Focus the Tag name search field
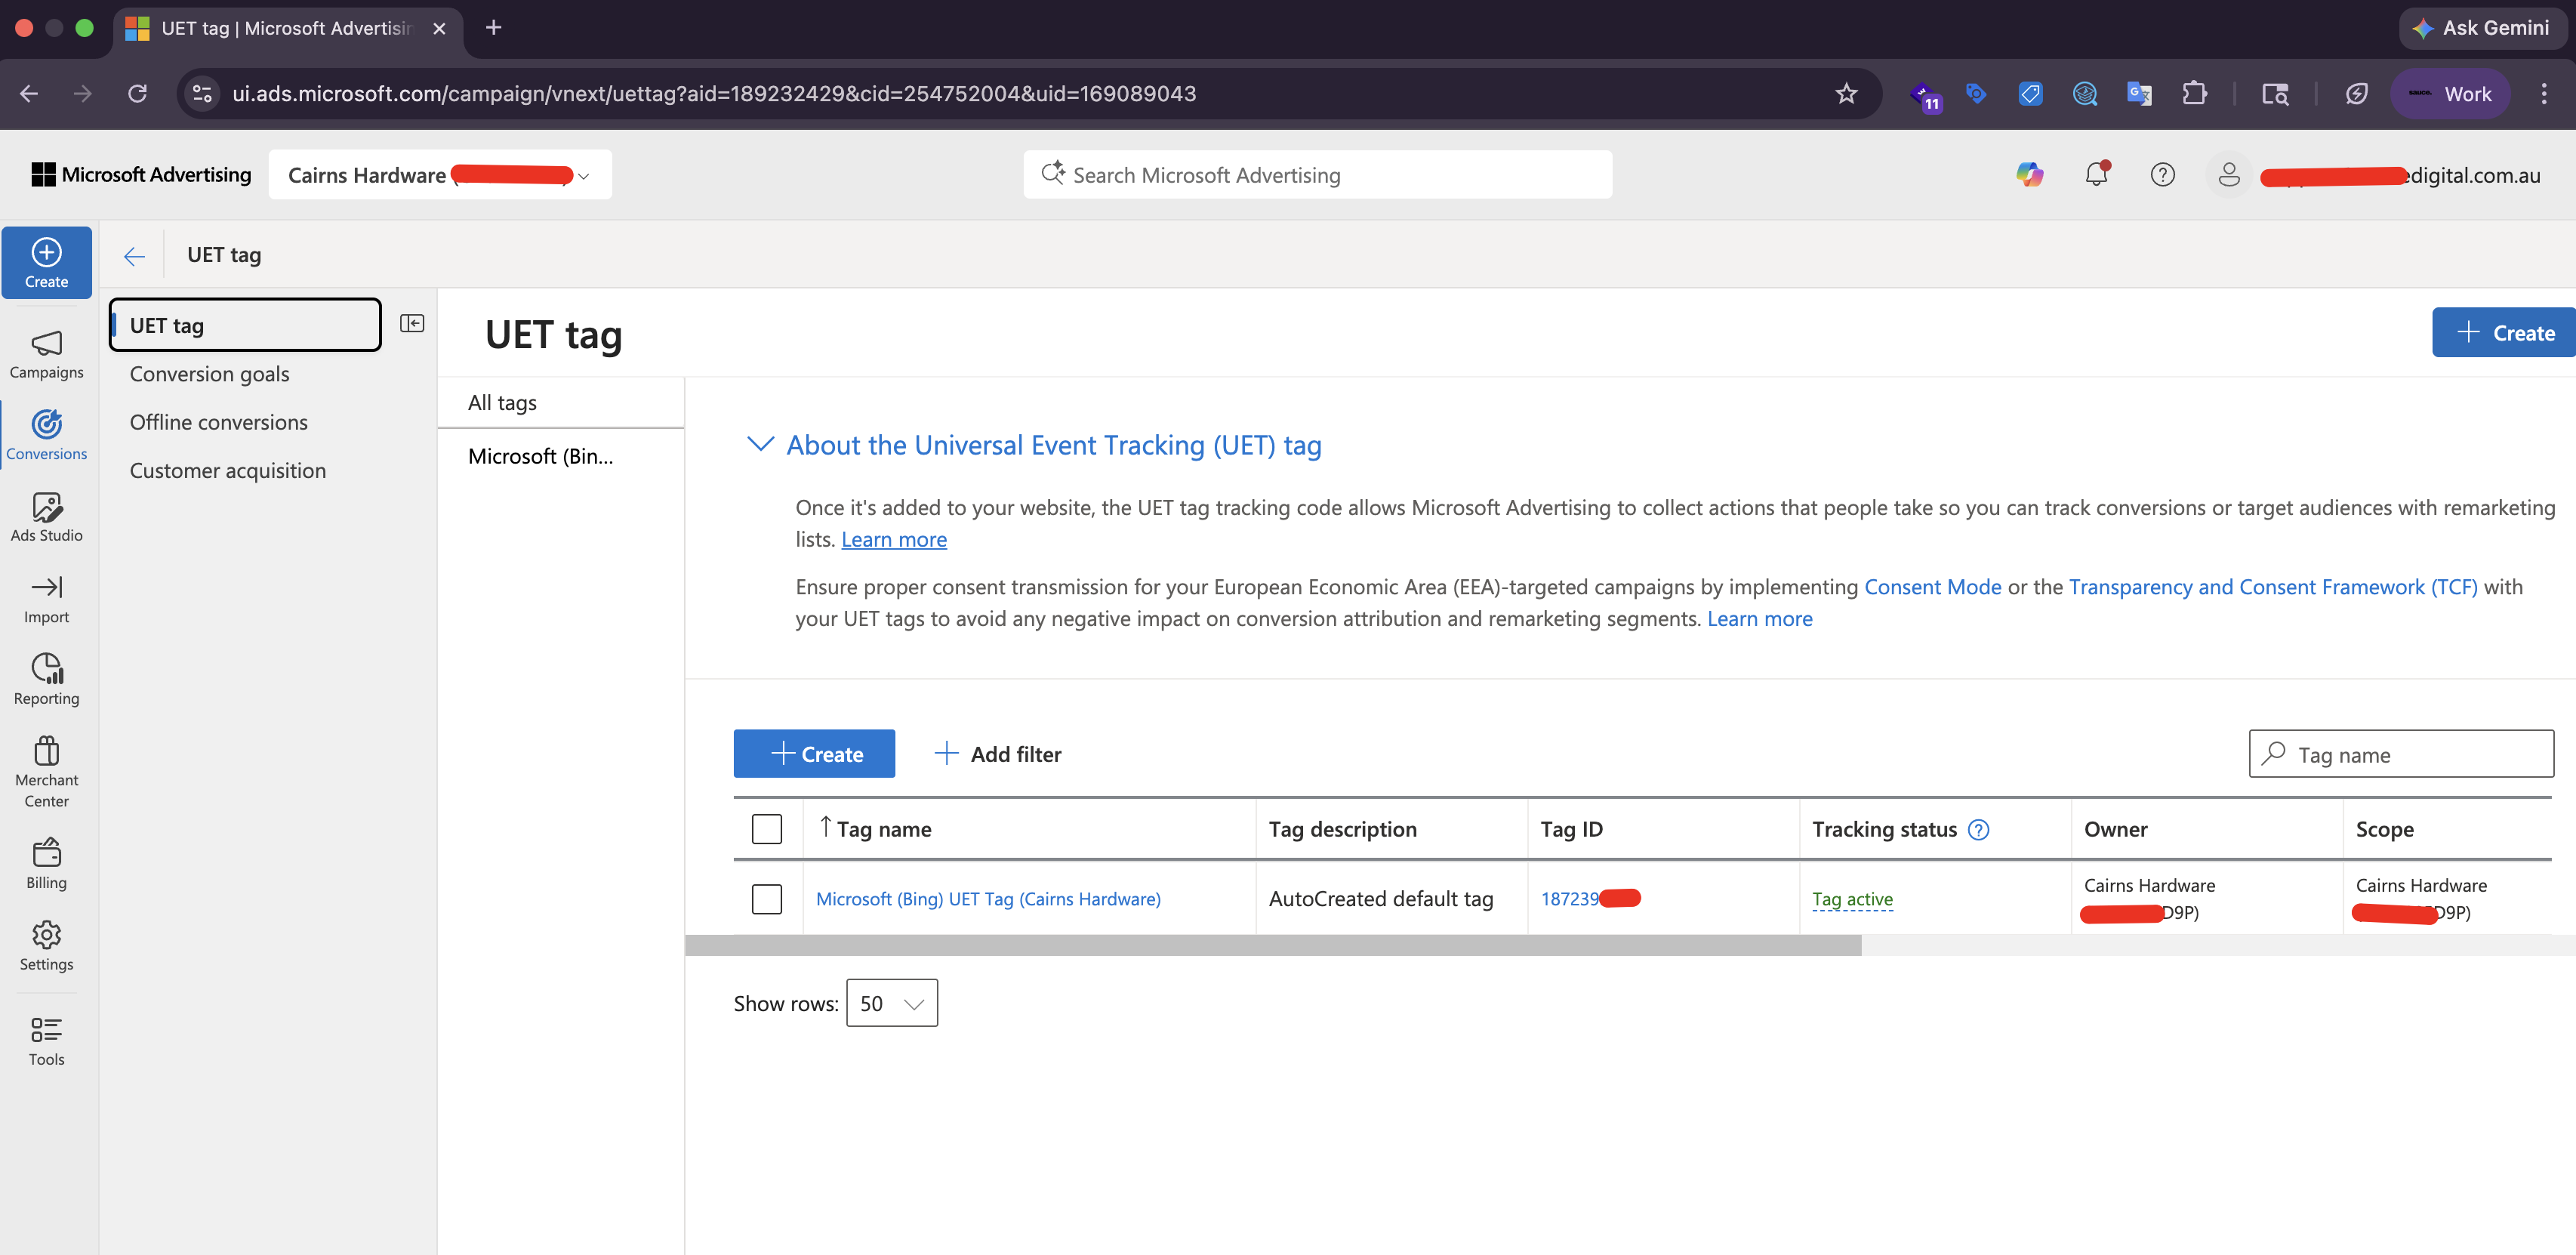This screenshot has height=1255, width=2576. point(2401,754)
